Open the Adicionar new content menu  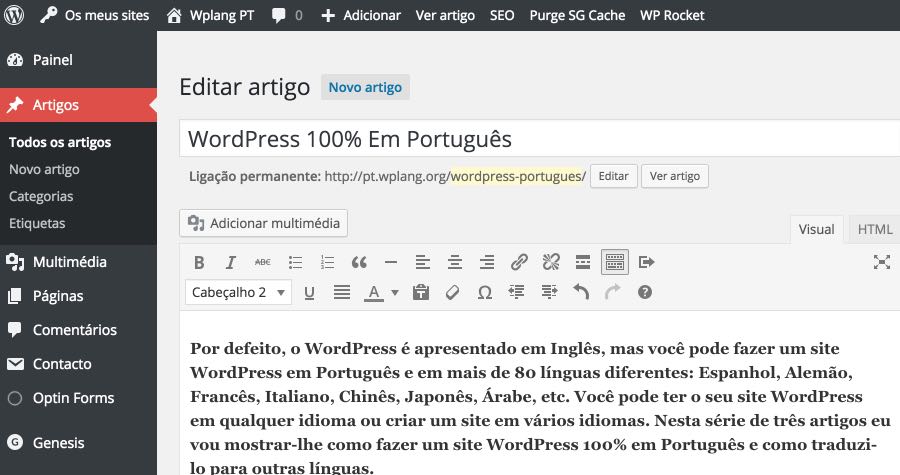point(361,15)
